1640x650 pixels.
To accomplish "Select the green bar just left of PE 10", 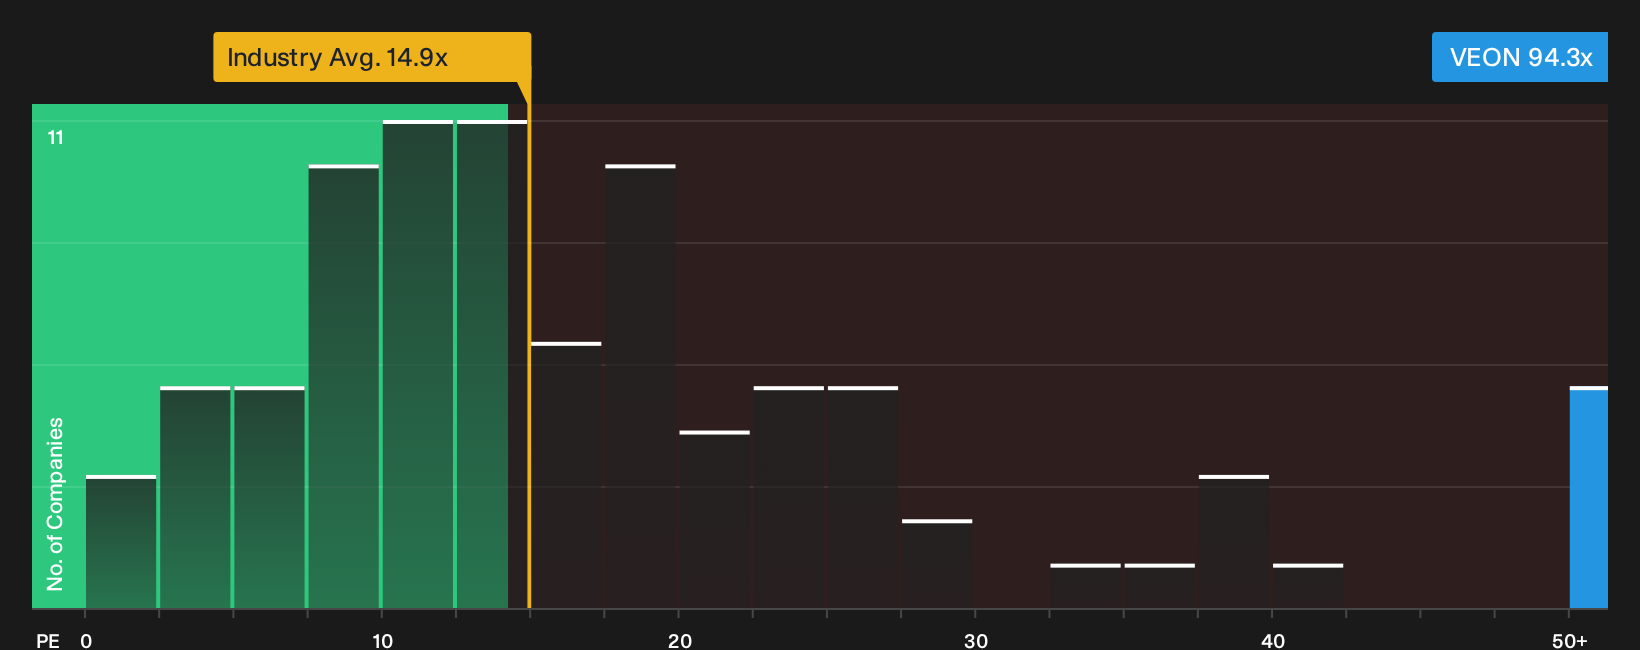I will 344,386.
